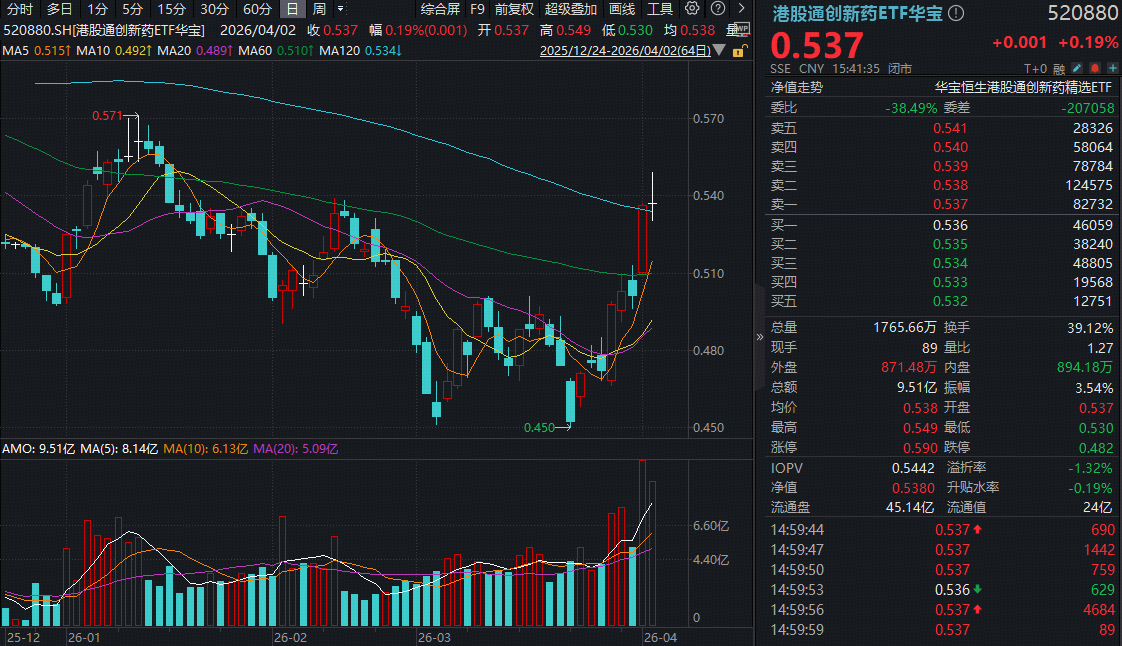The width and height of the screenshot is (1122, 646).
Task: Toggle the date range lock icon
Action: point(740,50)
